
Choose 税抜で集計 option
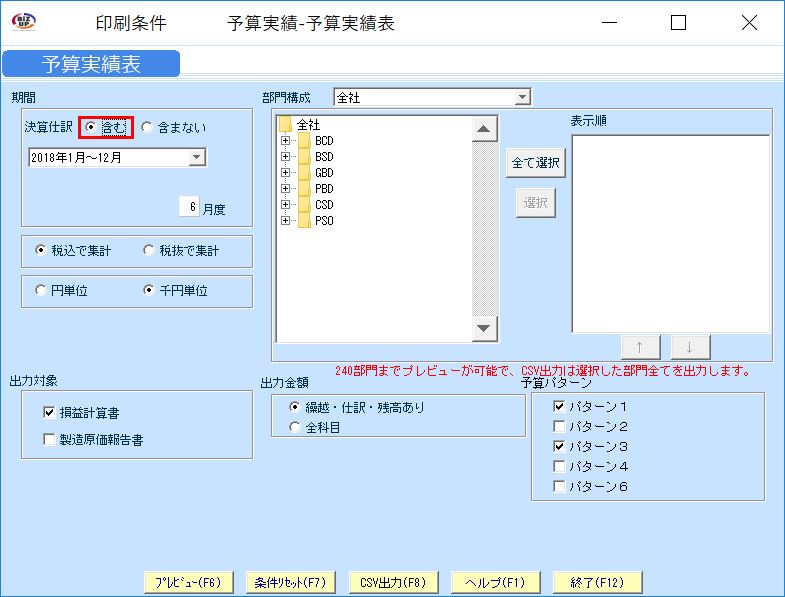click(149, 250)
